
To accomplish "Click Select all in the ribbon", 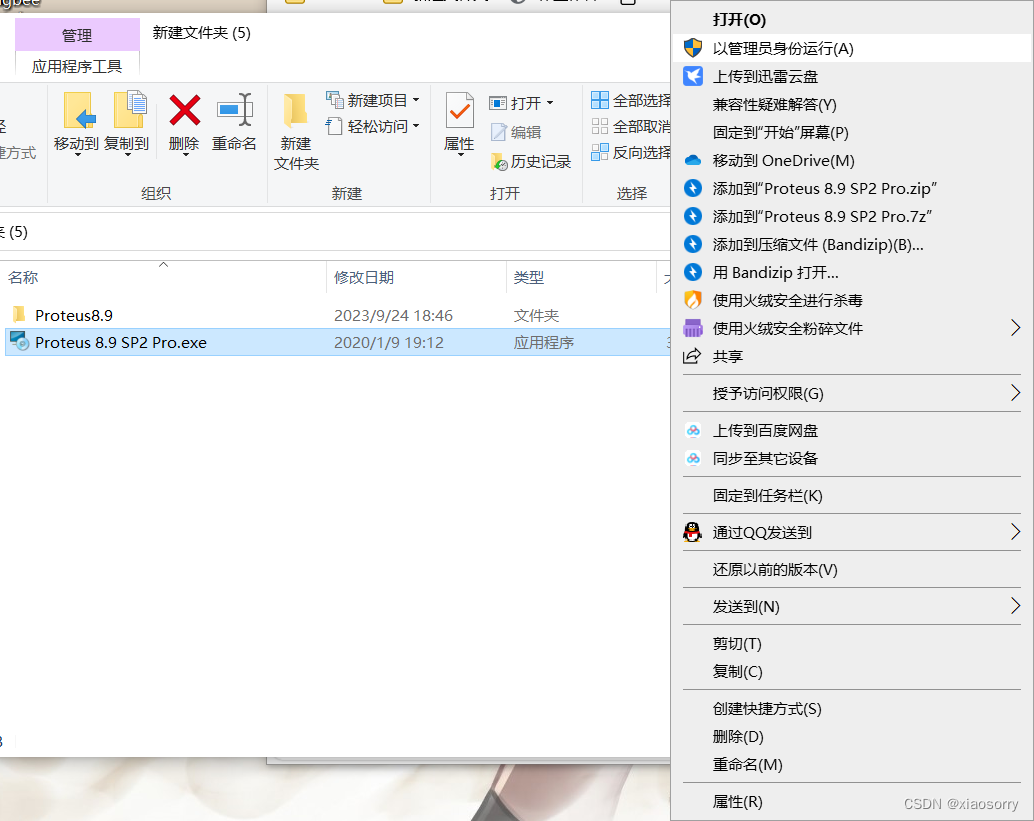I will coord(631,100).
